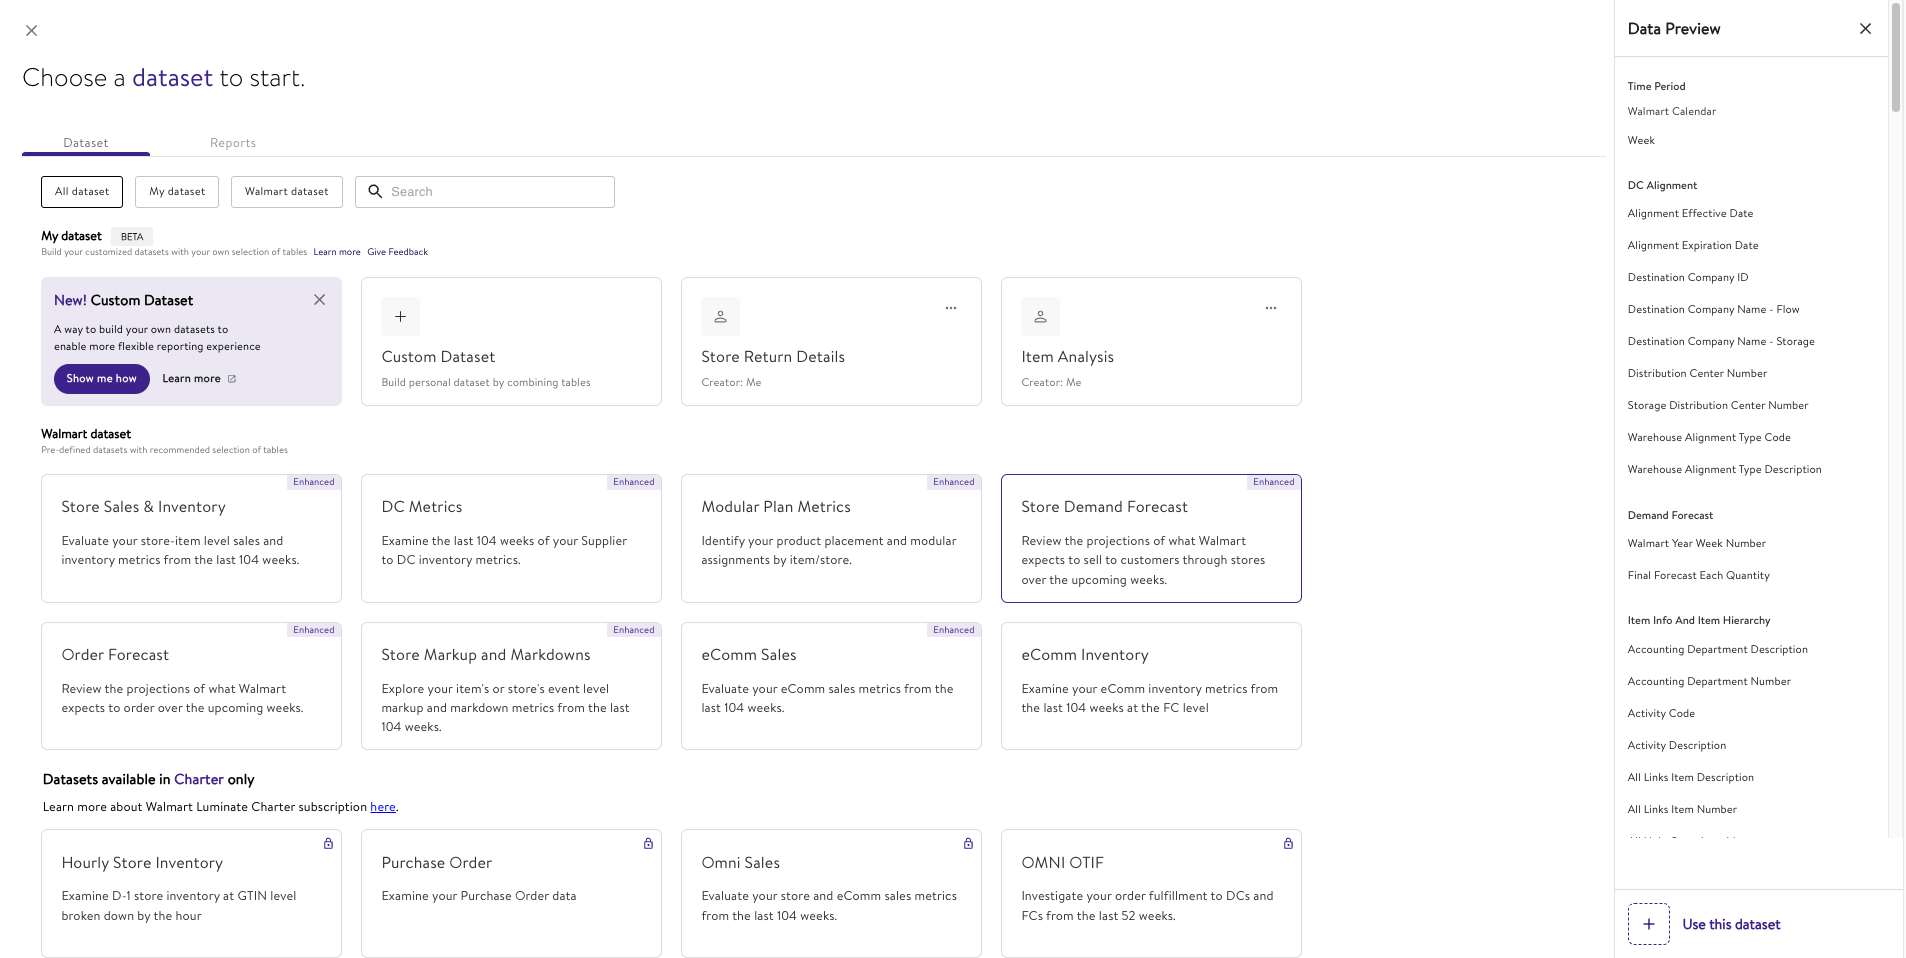
Task: Select the Store Markup and Markdowns card
Action: coord(511,686)
